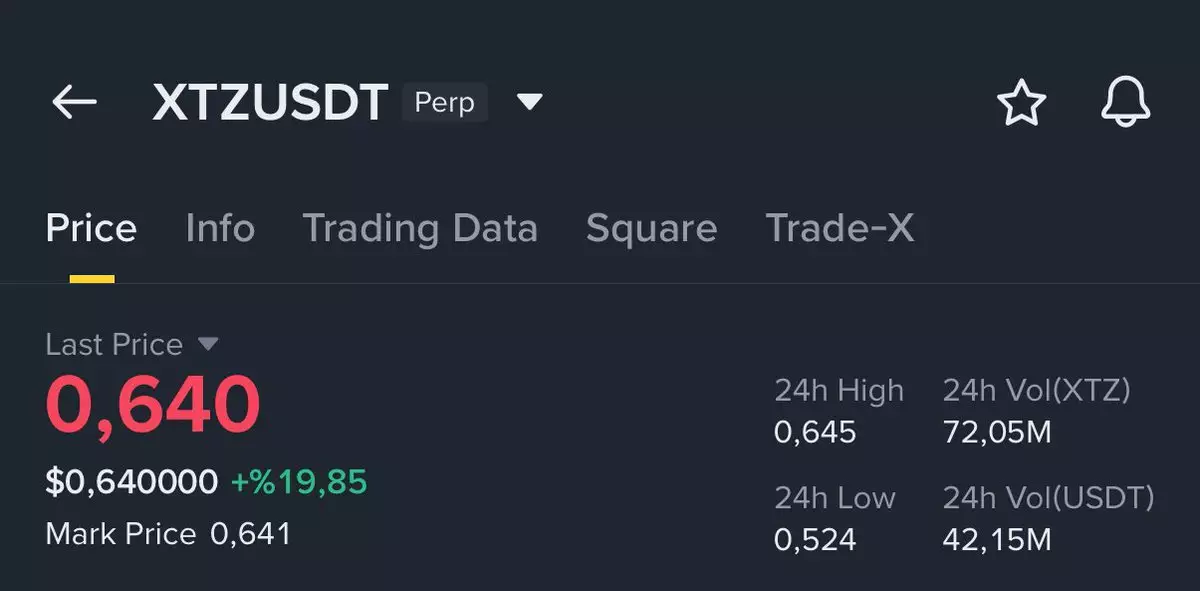The height and width of the screenshot is (591, 1200).
Task: Open the Trading Data tab
Action: pyautogui.click(x=420, y=228)
